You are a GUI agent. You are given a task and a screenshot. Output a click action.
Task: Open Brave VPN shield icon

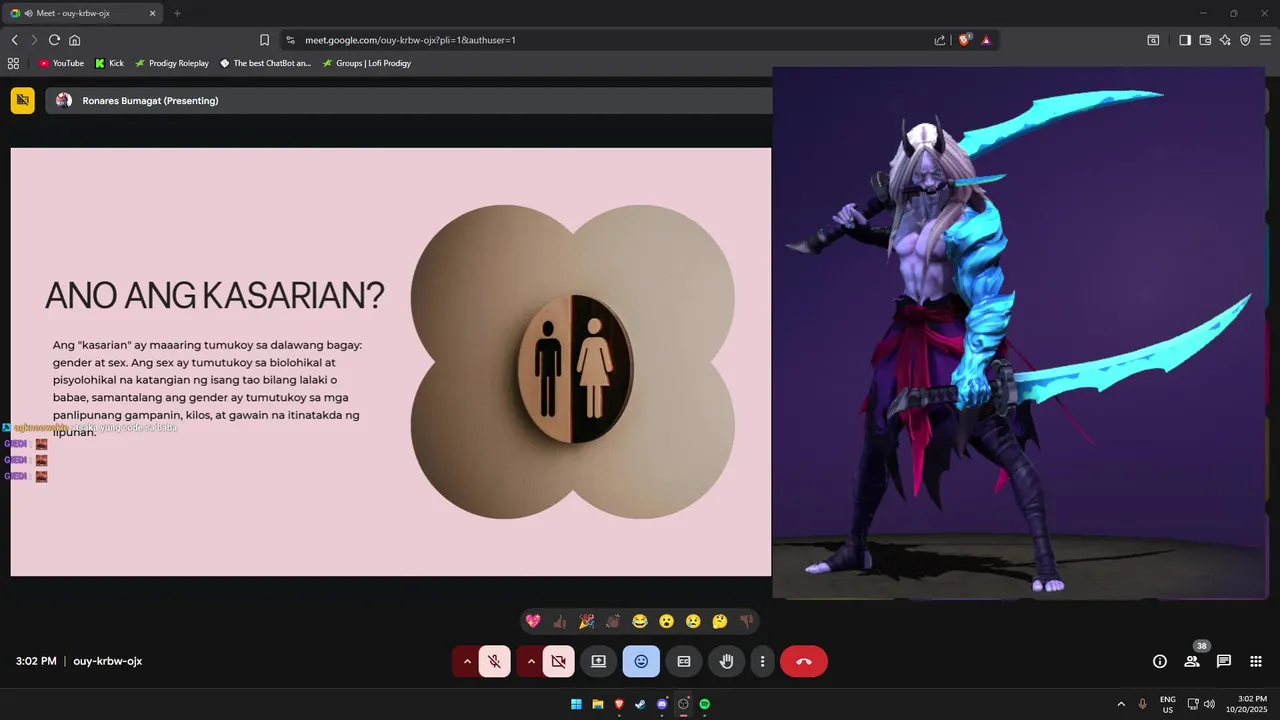click(1245, 40)
